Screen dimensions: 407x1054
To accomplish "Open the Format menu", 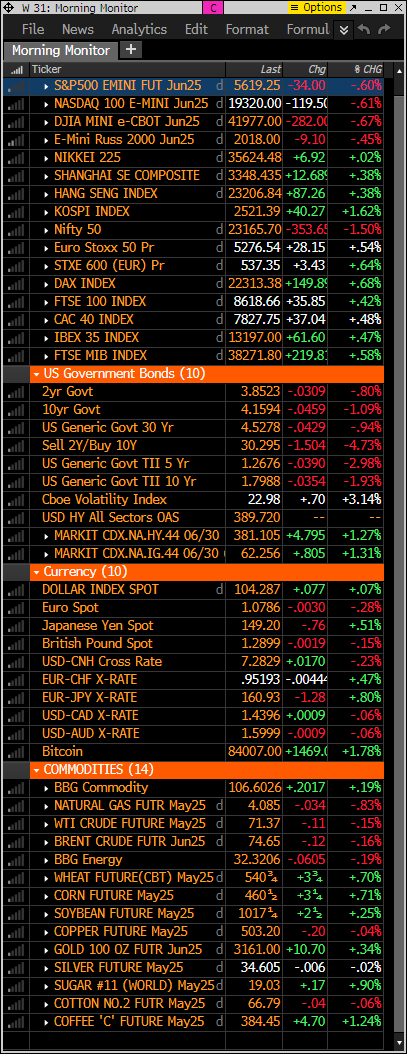I will (247, 30).
